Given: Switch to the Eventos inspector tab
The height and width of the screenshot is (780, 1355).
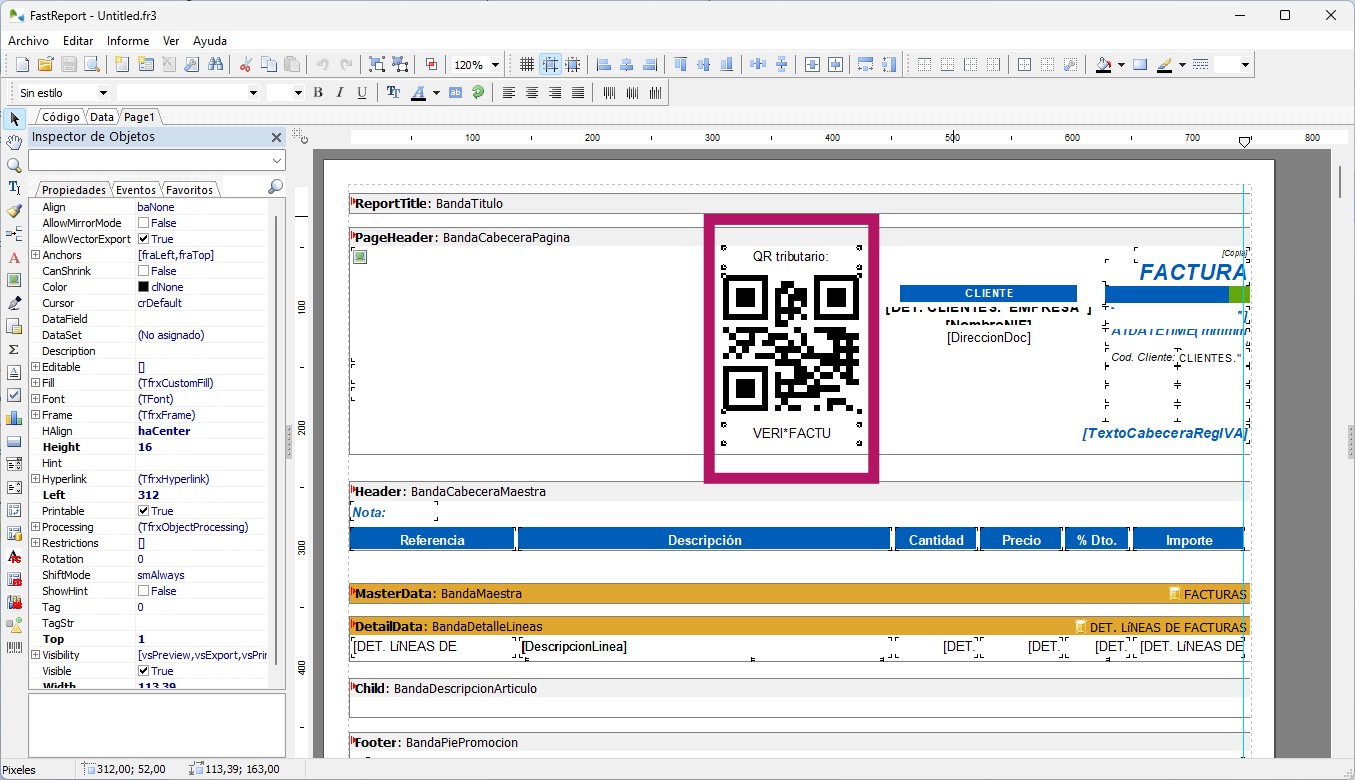Looking at the screenshot, I should click(135, 190).
